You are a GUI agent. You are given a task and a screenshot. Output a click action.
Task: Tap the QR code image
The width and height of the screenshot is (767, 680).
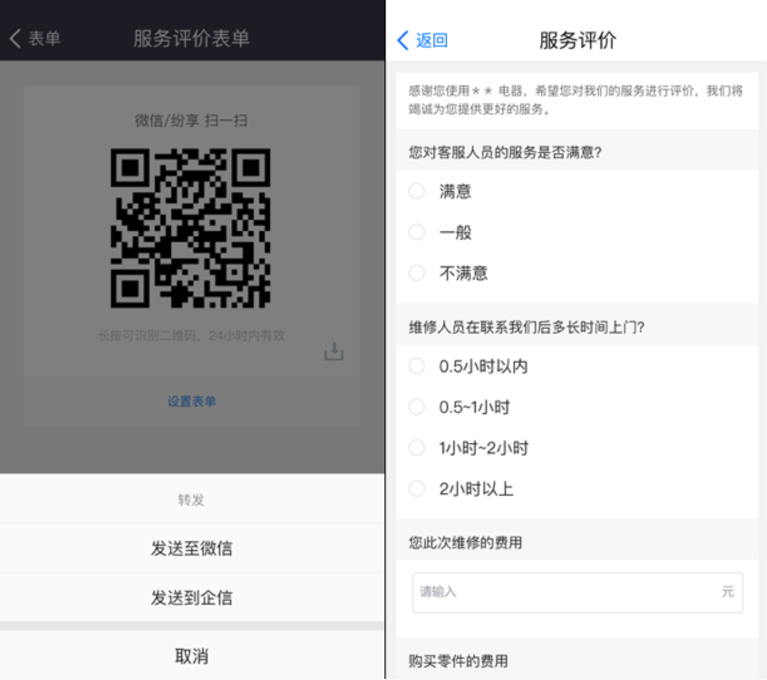point(190,228)
